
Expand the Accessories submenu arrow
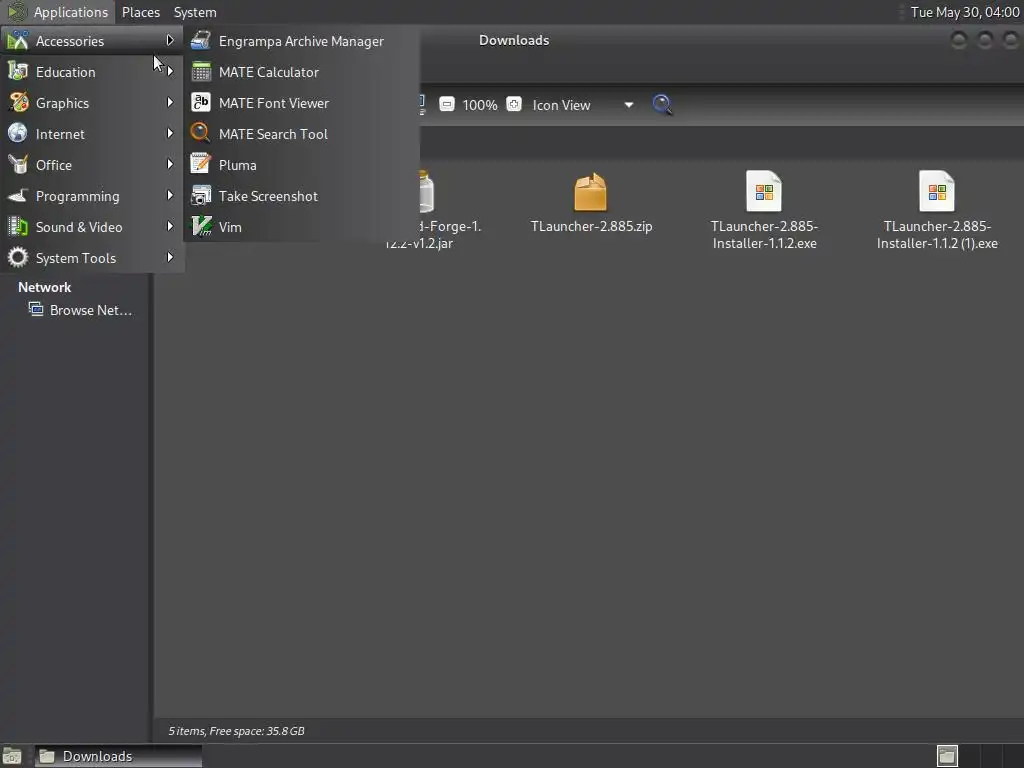click(x=170, y=40)
